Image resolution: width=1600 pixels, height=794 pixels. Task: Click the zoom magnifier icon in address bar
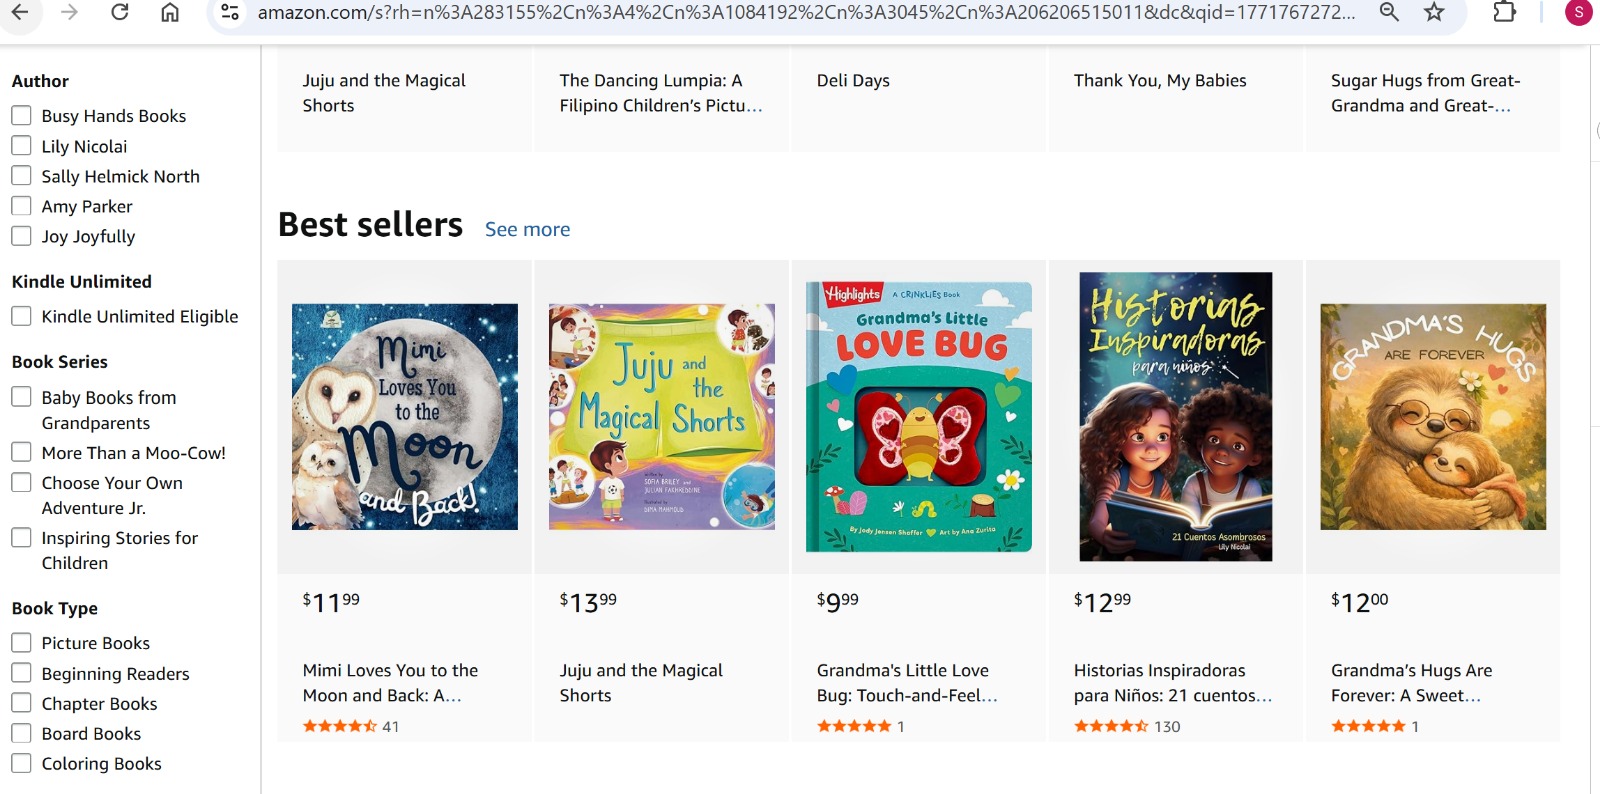coord(1388,12)
